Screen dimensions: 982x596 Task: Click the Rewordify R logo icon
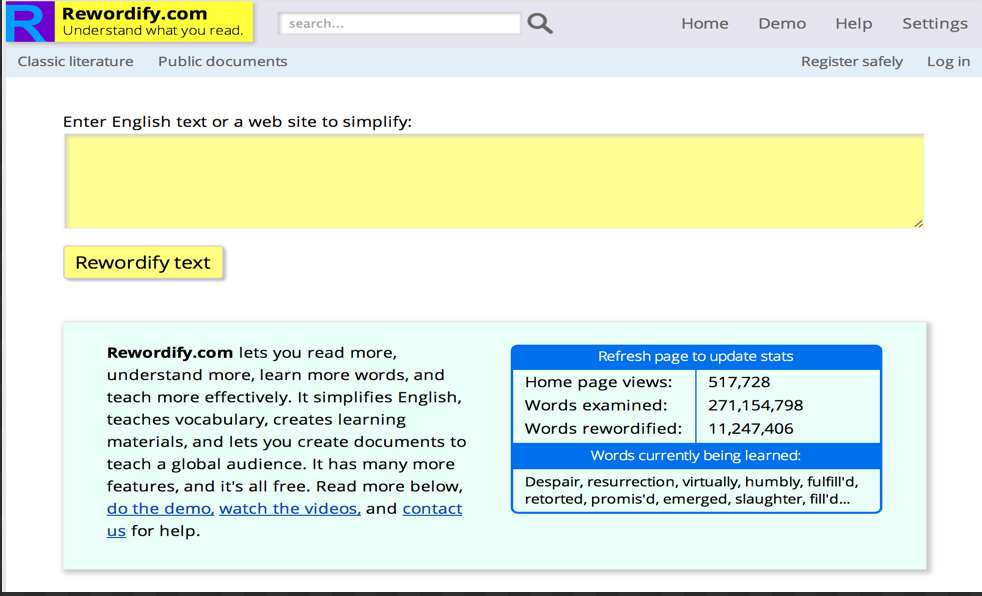click(30, 22)
